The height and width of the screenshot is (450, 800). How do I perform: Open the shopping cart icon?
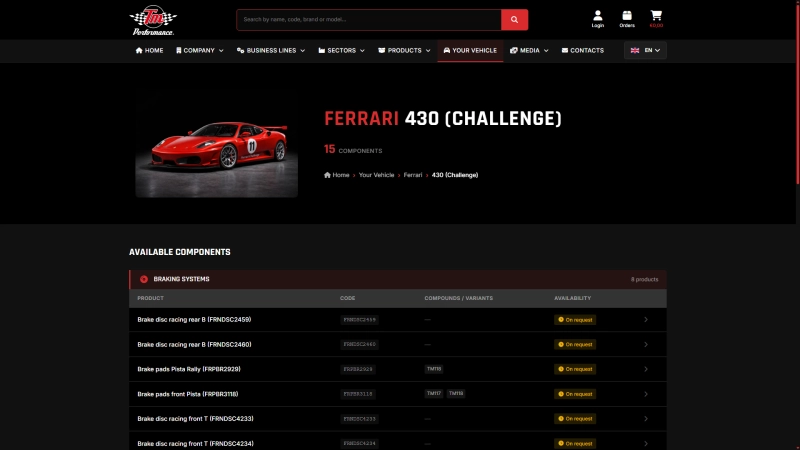[x=656, y=18]
